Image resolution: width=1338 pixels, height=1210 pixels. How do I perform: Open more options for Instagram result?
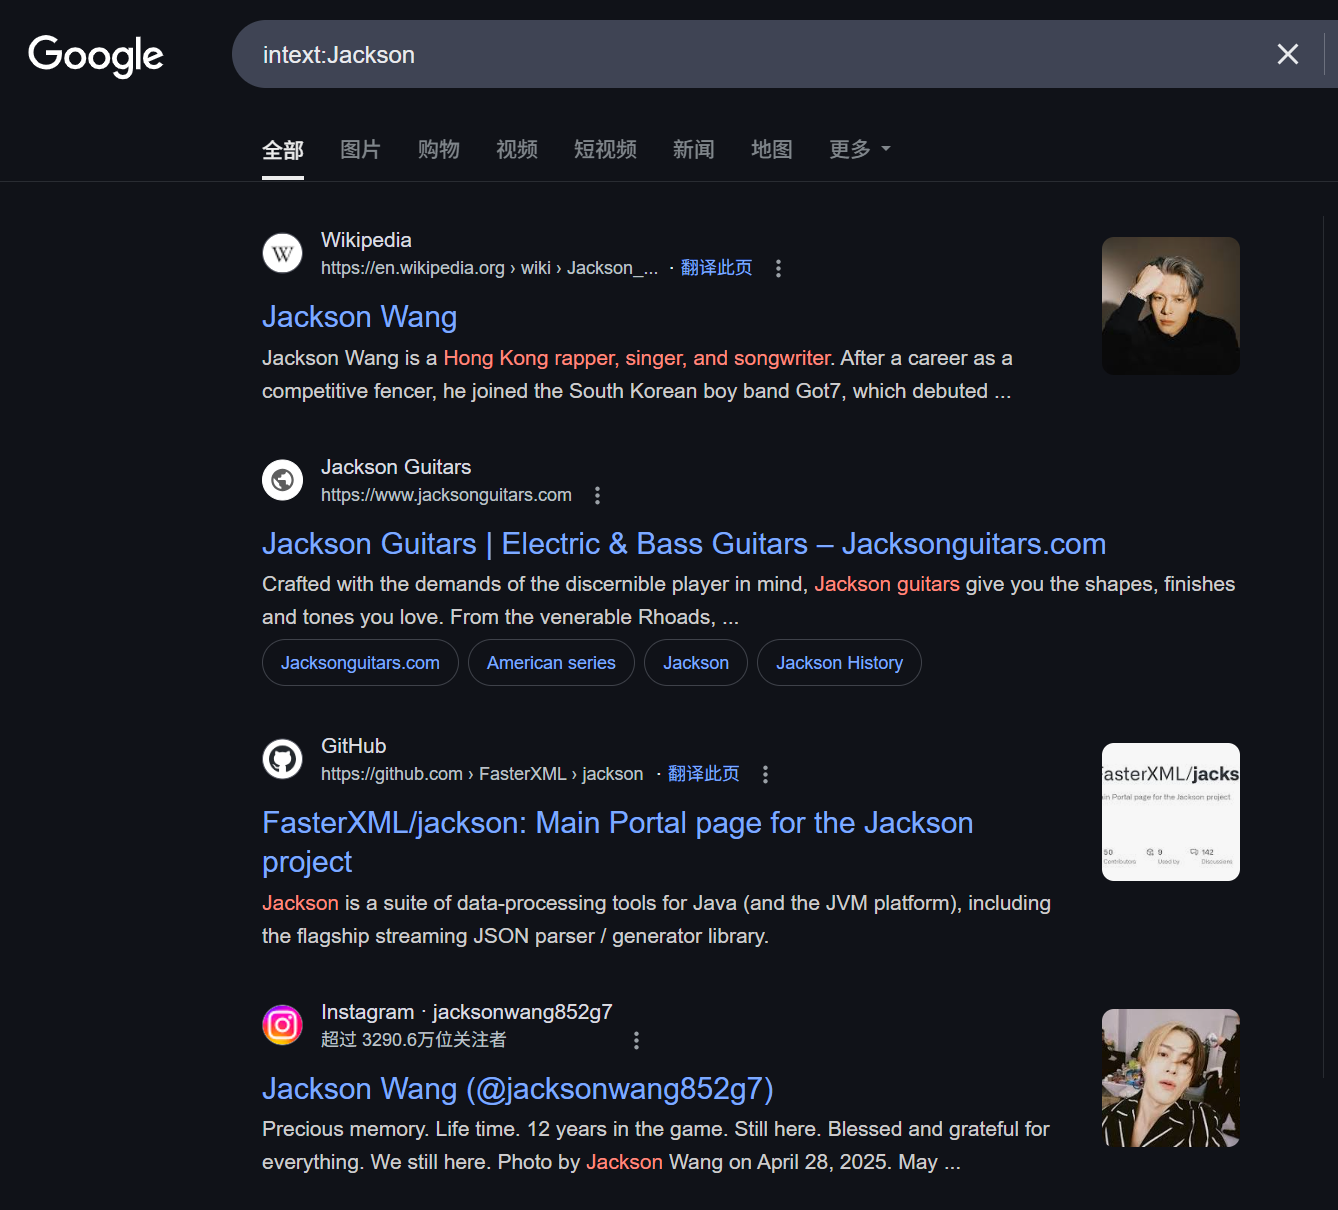pos(636,1040)
